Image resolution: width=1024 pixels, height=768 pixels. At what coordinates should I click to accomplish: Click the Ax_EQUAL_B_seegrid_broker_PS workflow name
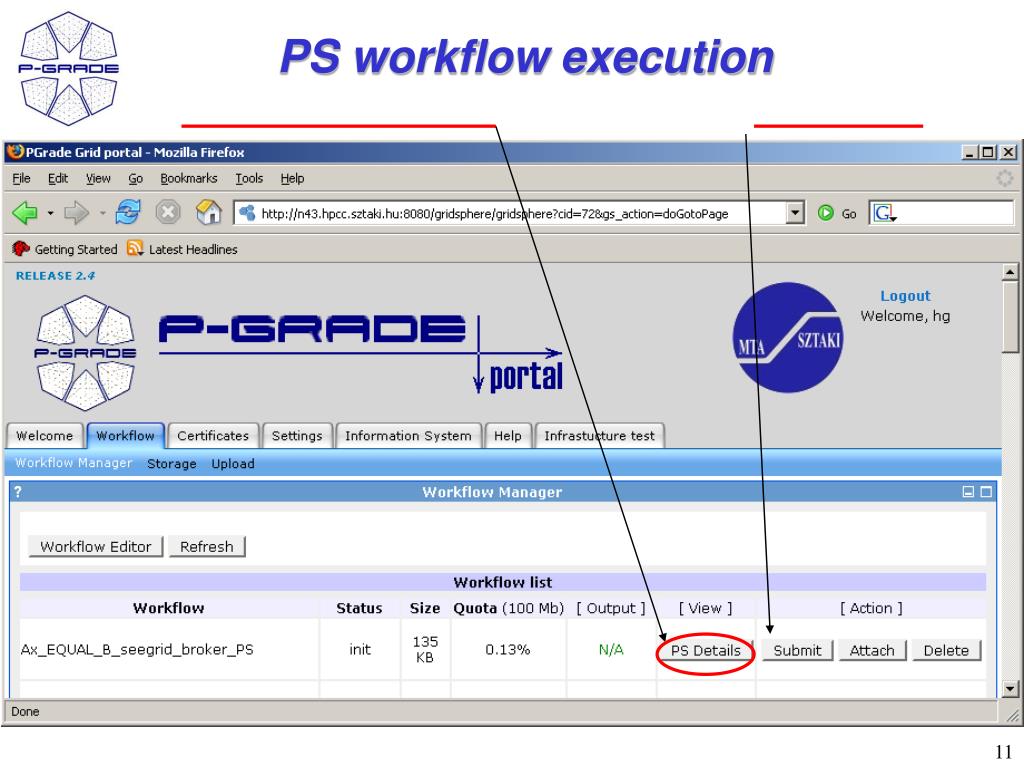pyautogui.click(x=137, y=650)
